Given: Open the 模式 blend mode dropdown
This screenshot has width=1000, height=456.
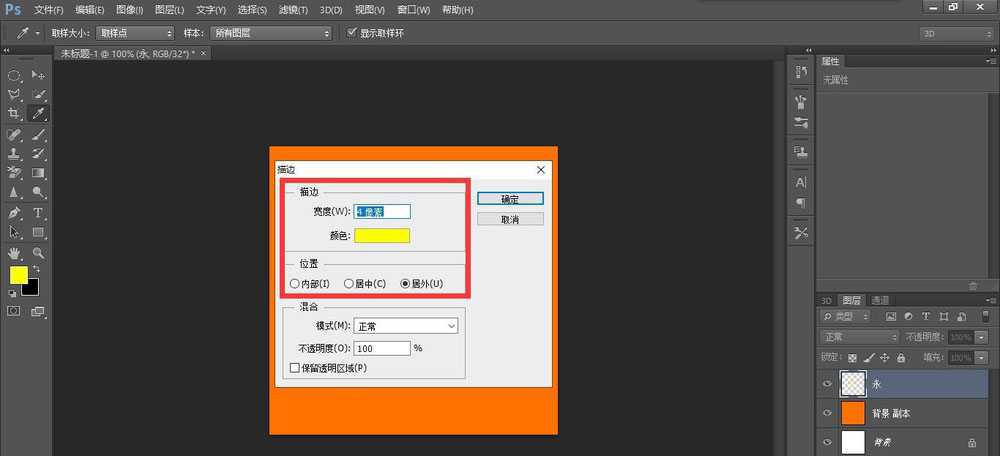Looking at the screenshot, I should (406, 326).
